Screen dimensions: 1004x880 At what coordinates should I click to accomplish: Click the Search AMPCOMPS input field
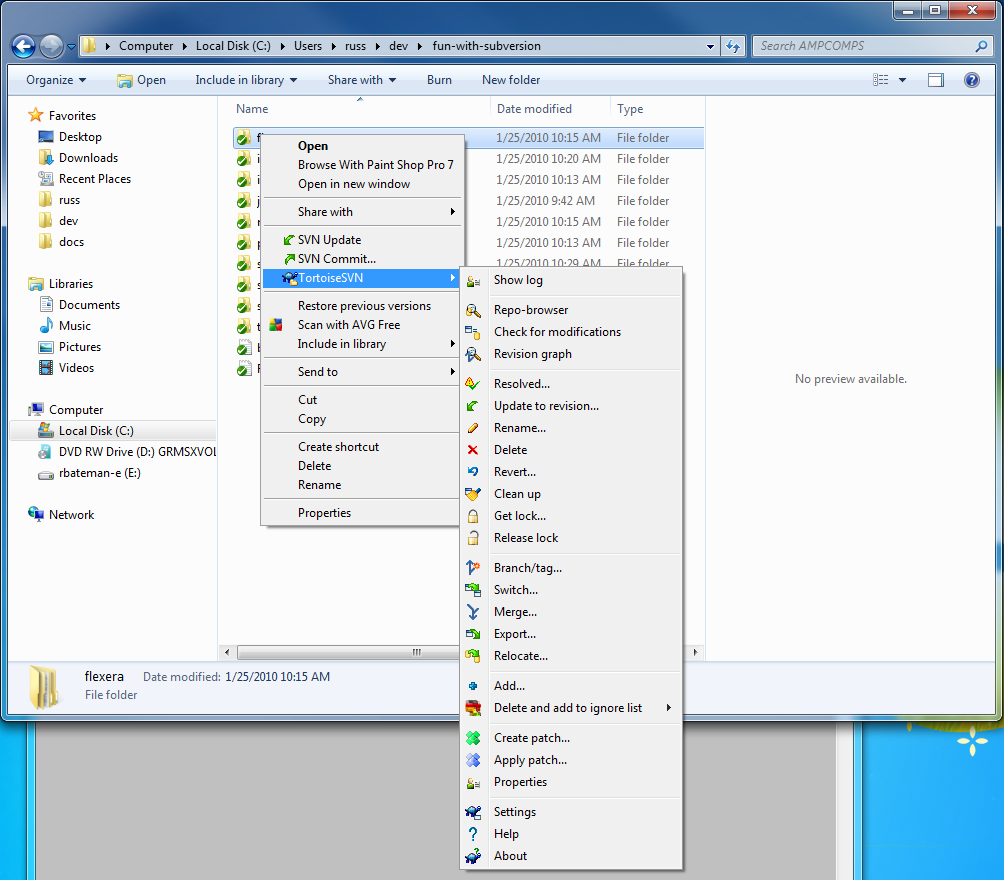pyautogui.click(x=864, y=46)
